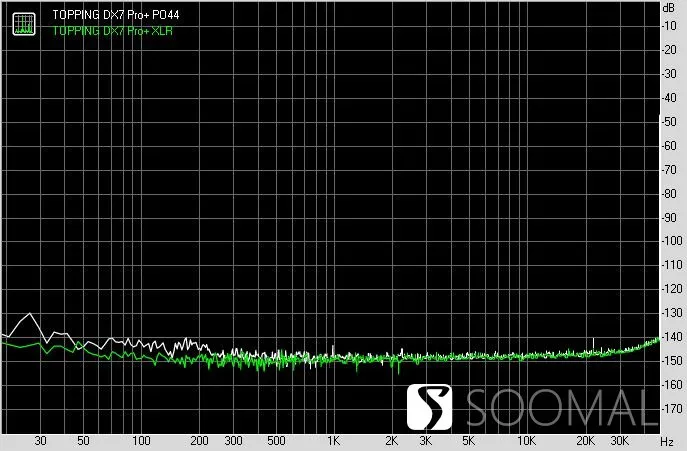Click the 10K frequency axis label
This screenshot has height=451, width=687.
coord(526,441)
